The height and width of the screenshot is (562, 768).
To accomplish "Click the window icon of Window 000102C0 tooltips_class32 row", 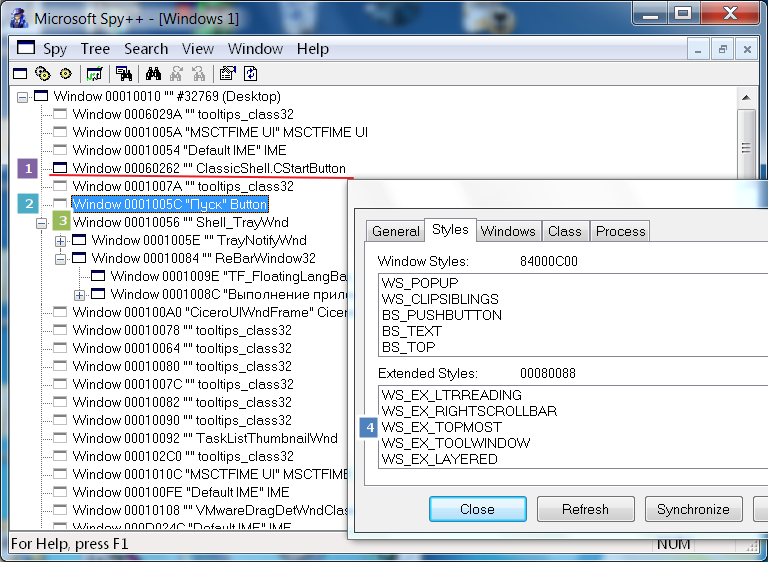I will (x=60, y=456).
